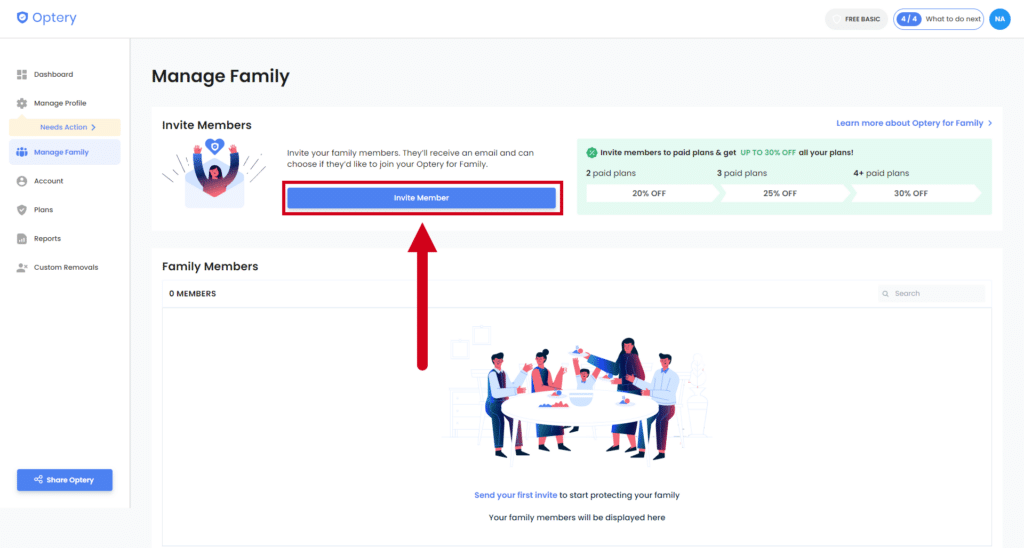Select Manage Family in the sidebar
1024x548 pixels.
point(65,152)
